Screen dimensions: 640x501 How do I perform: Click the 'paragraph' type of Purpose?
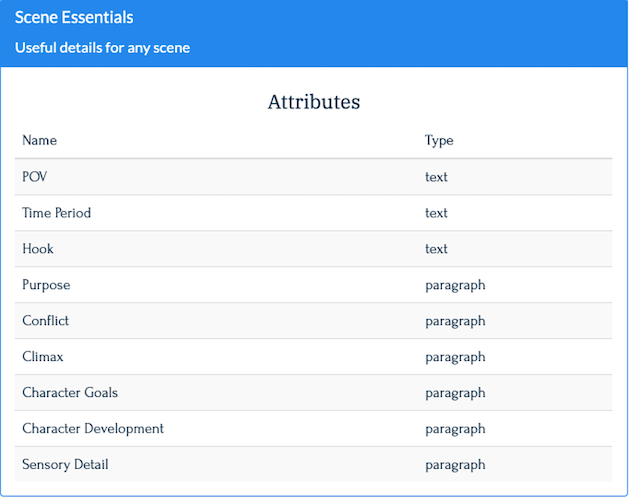click(x=455, y=285)
